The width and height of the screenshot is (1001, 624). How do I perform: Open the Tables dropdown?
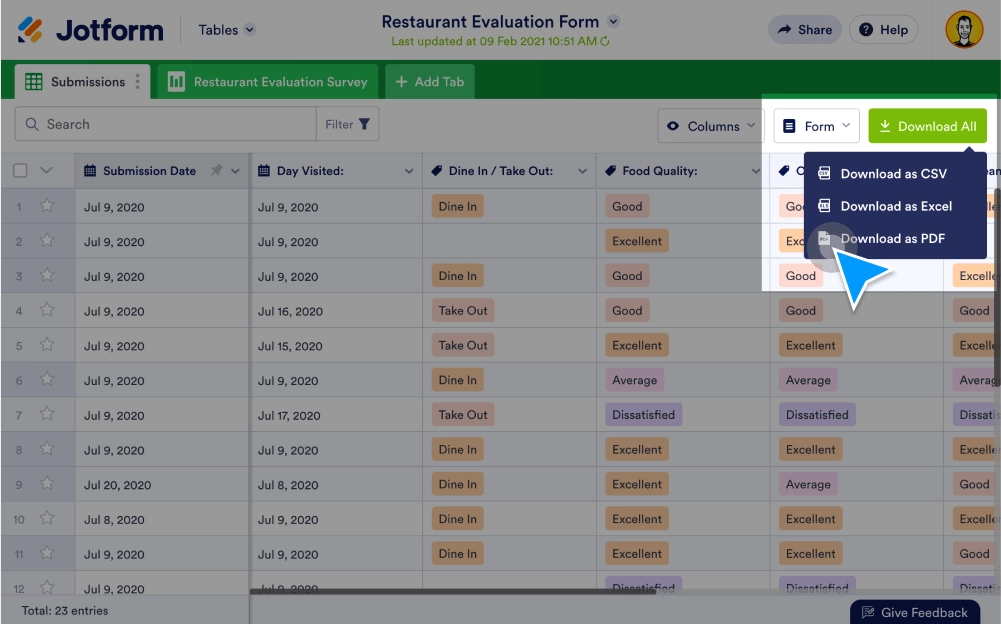225,29
